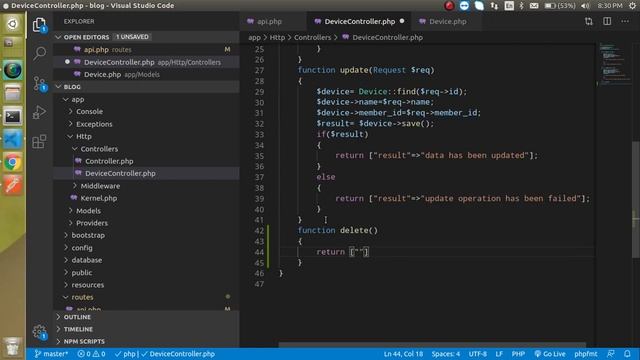640x360 pixels.
Task: Open the Search view in activity bar
Action: (40, 53)
